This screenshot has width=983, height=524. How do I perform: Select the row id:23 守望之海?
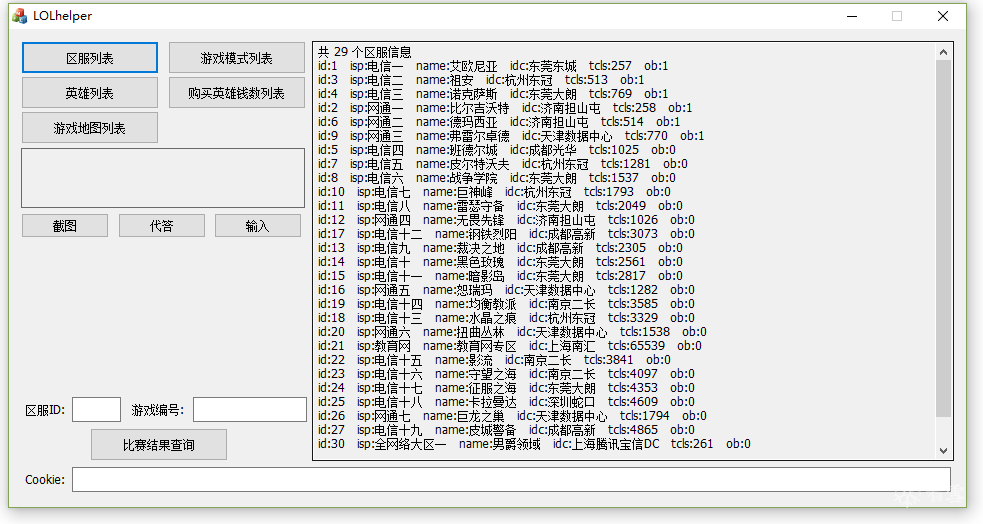click(x=506, y=374)
